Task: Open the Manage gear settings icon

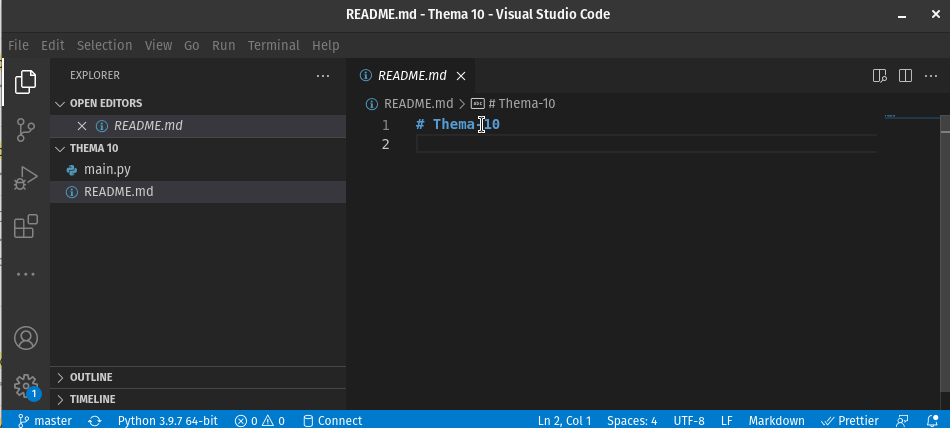Action: [25, 386]
